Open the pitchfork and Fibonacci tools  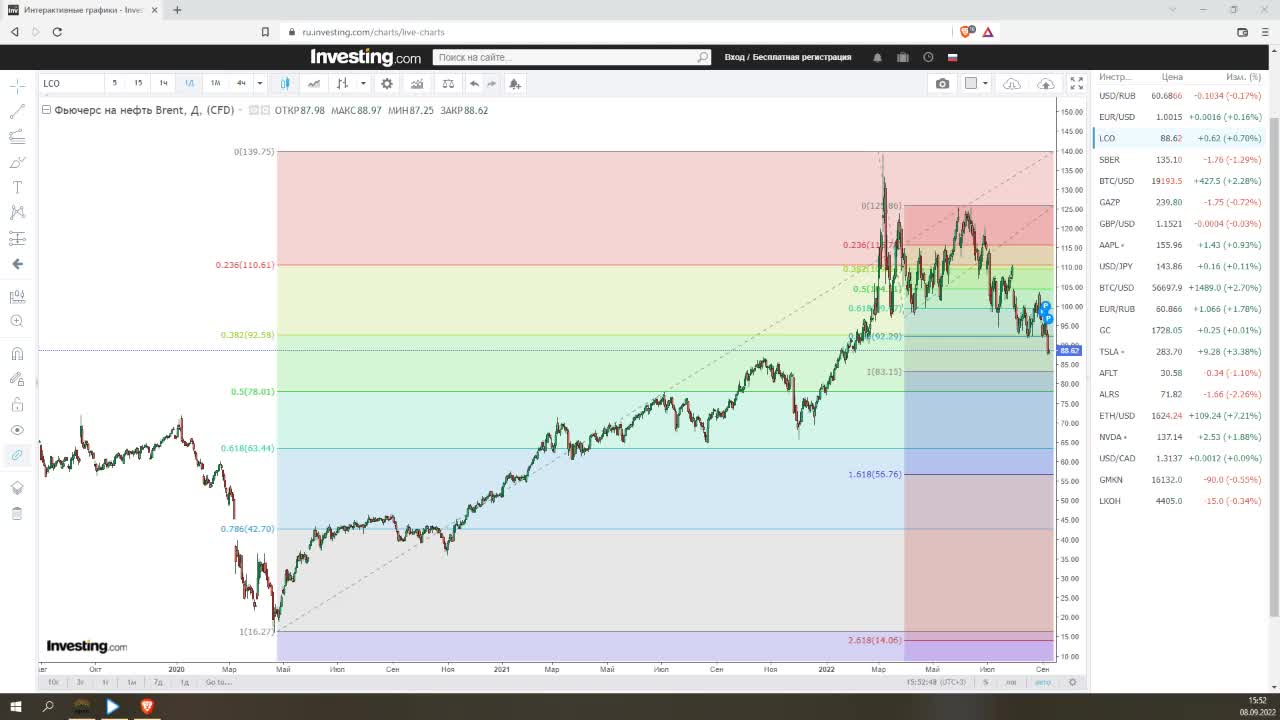coord(17,137)
